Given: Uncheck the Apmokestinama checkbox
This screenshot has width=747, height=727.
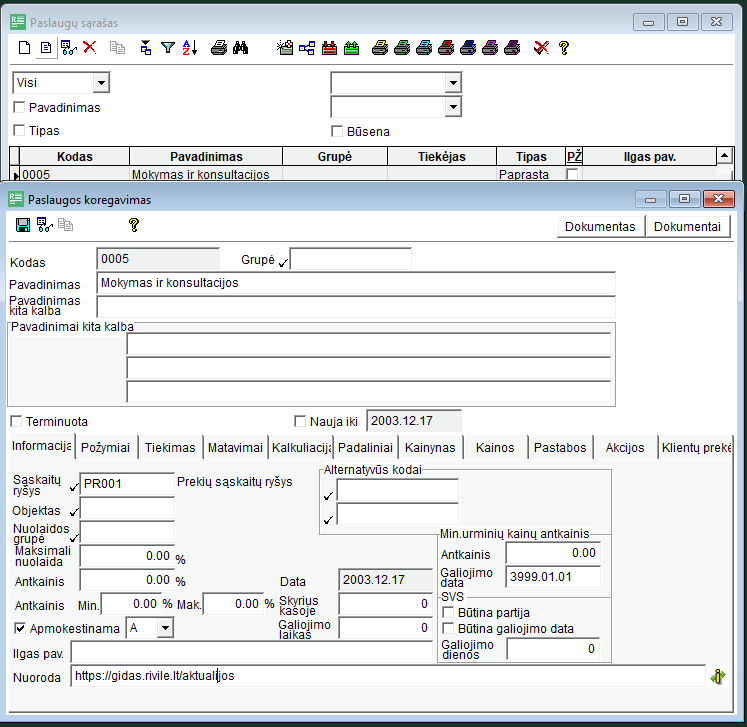Looking at the screenshot, I should pyautogui.click(x=20, y=628).
